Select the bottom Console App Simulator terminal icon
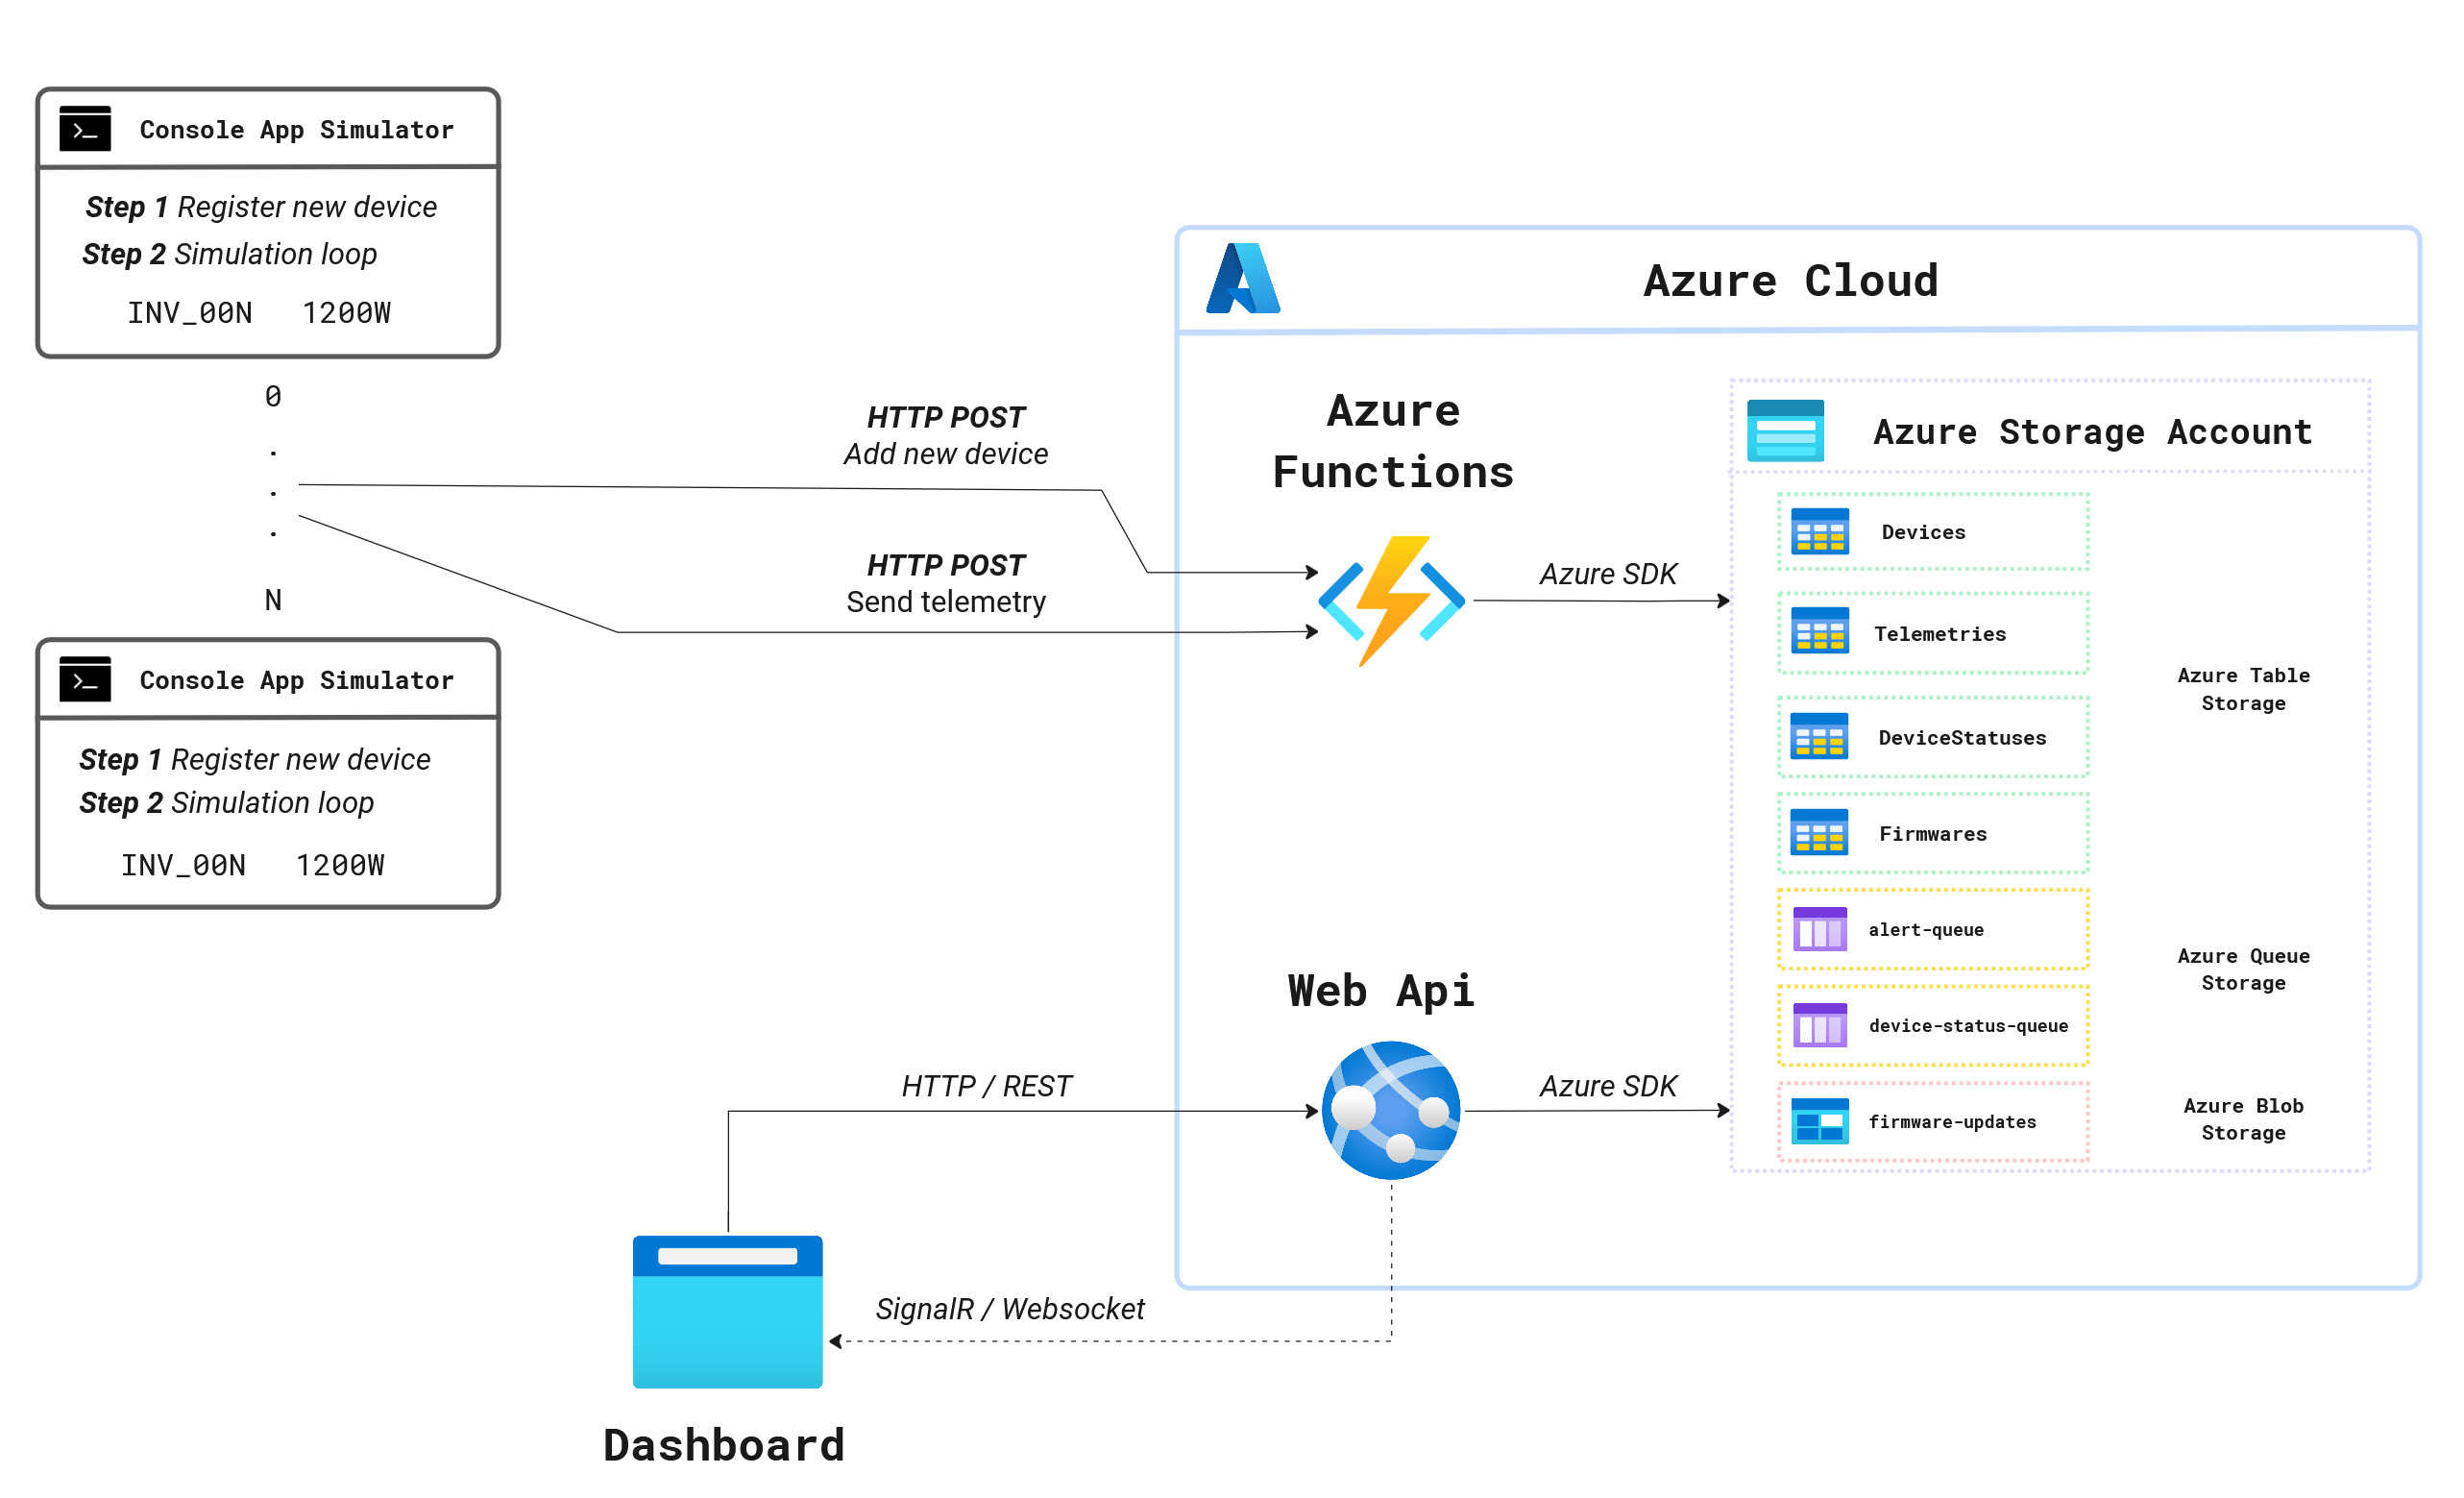This screenshot has height=1498, width=2464. click(x=84, y=680)
